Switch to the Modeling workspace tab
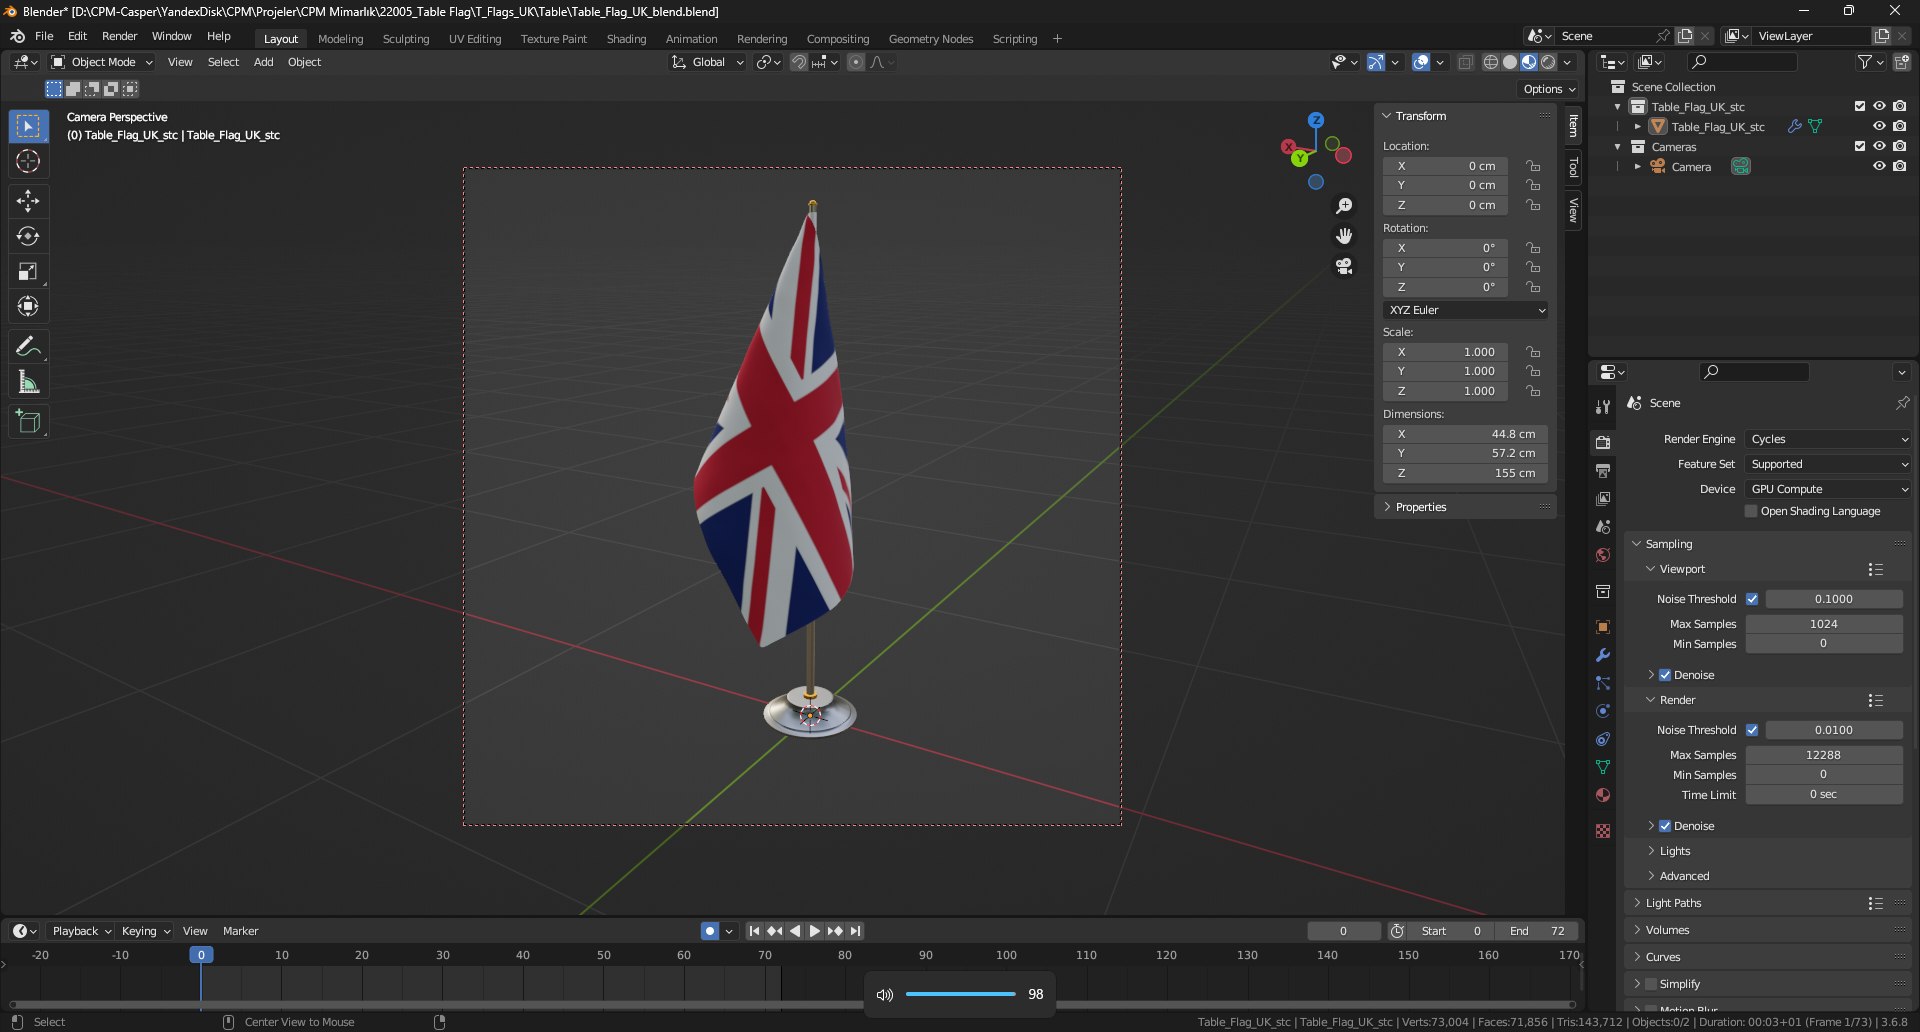The height and width of the screenshot is (1032, 1920). (x=340, y=39)
